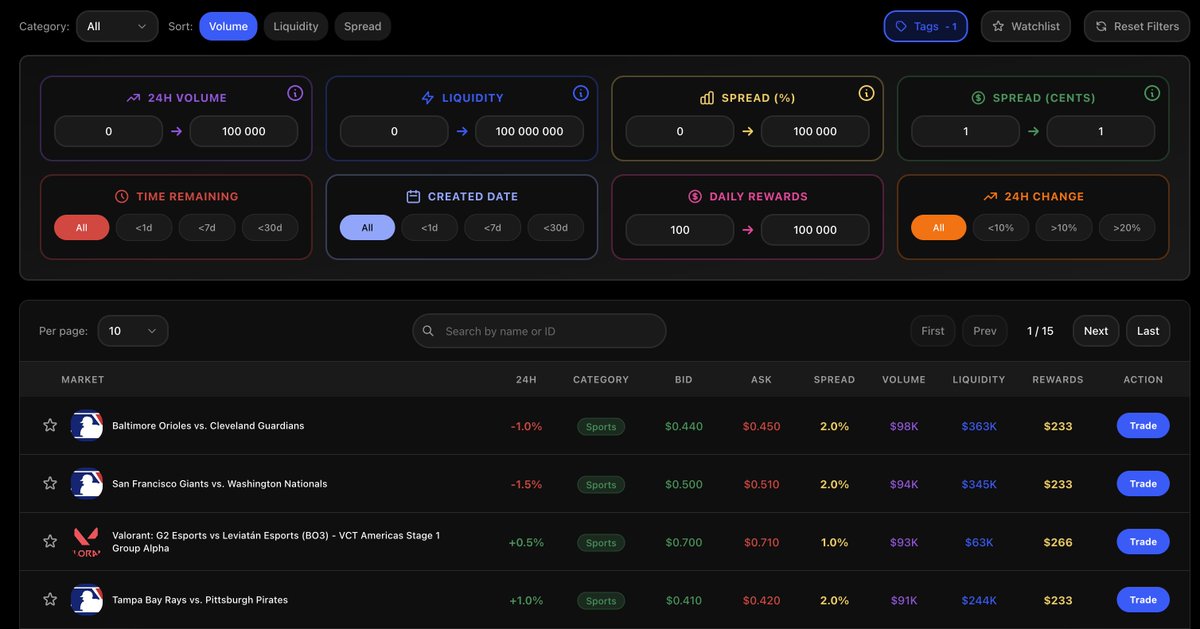
Task: Click the $266 rewards value
Action: pos(1058,543)
